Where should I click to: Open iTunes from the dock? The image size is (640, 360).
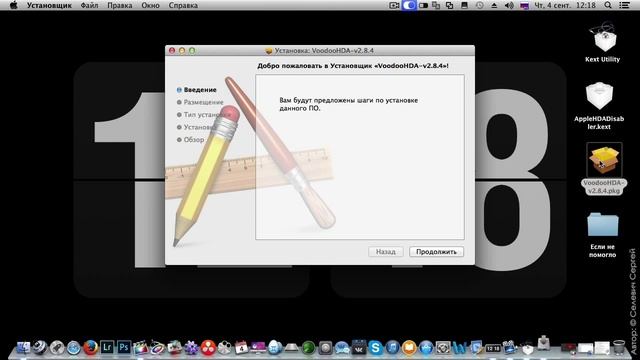pos(392,348)
